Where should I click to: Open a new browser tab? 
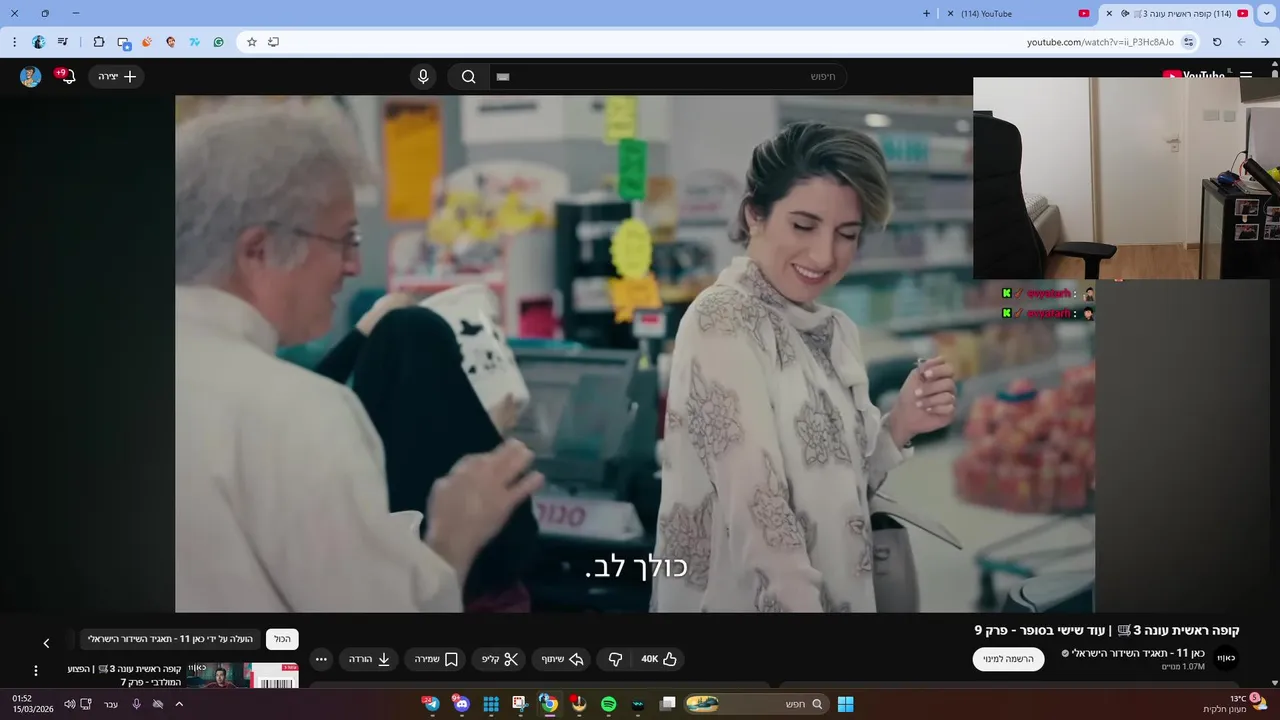(x=927, y=13)
